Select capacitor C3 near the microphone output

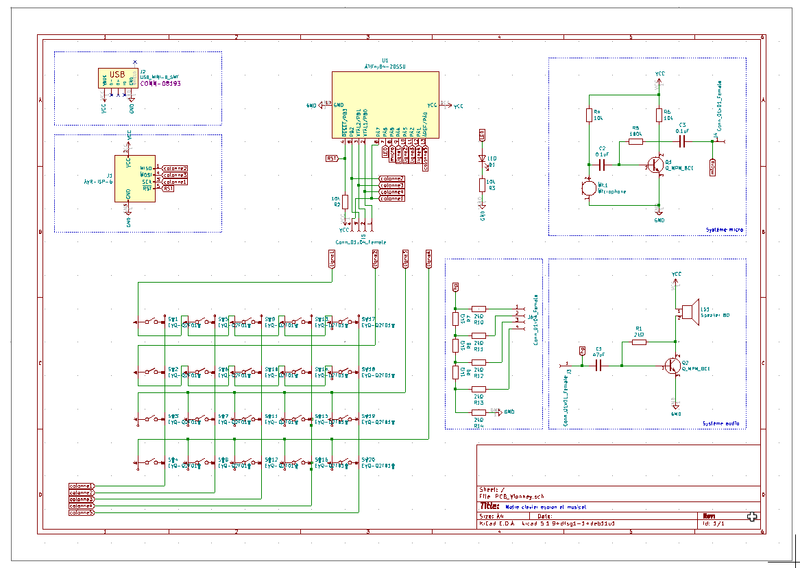(x=683, y=141)
